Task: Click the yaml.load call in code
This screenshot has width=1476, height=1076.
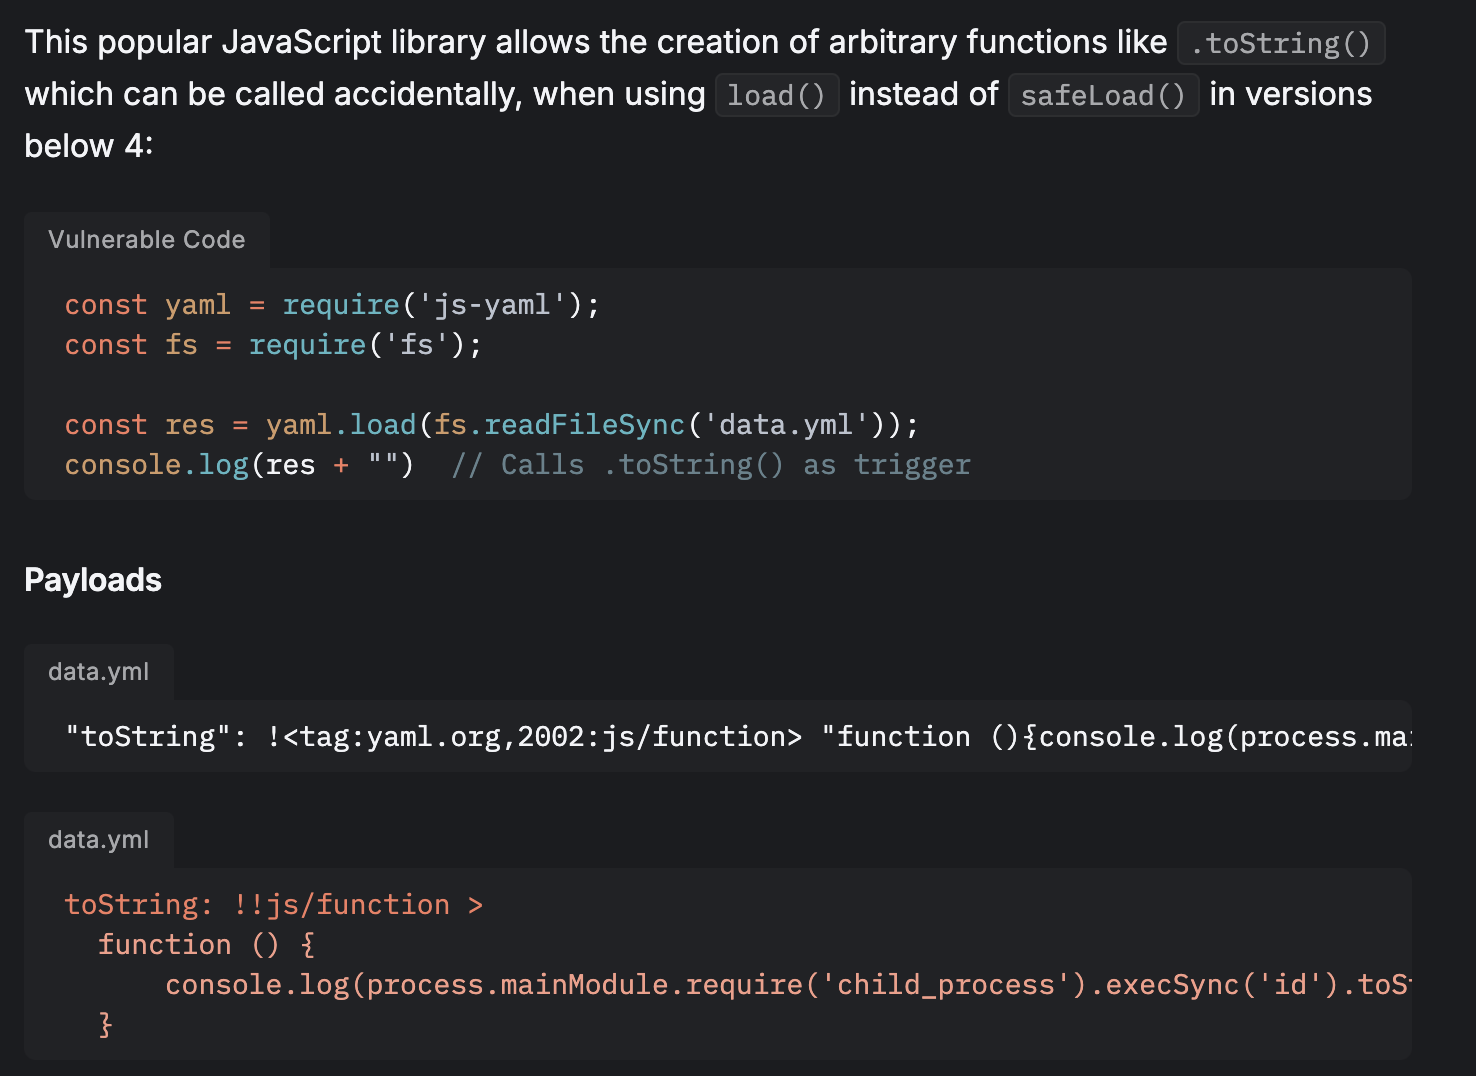Action: coord(340,425)
